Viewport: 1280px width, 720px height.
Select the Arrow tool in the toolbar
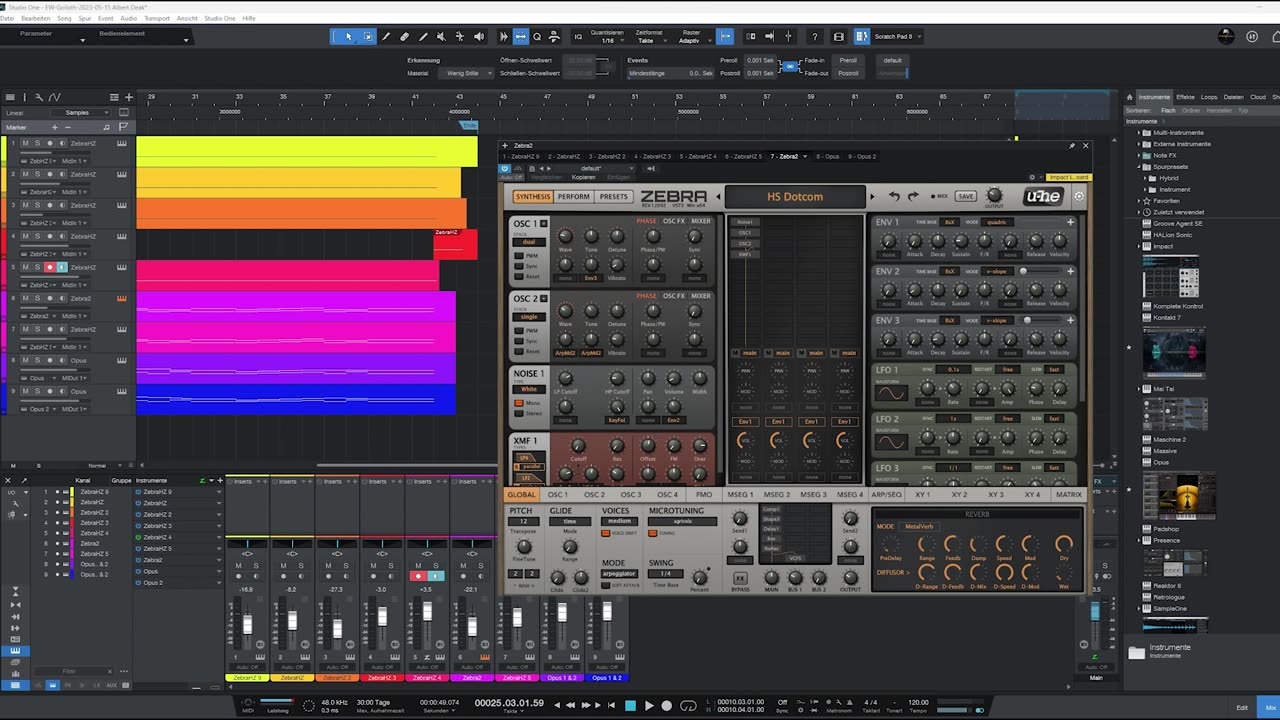pyautogui.click(x=349, y=37)
